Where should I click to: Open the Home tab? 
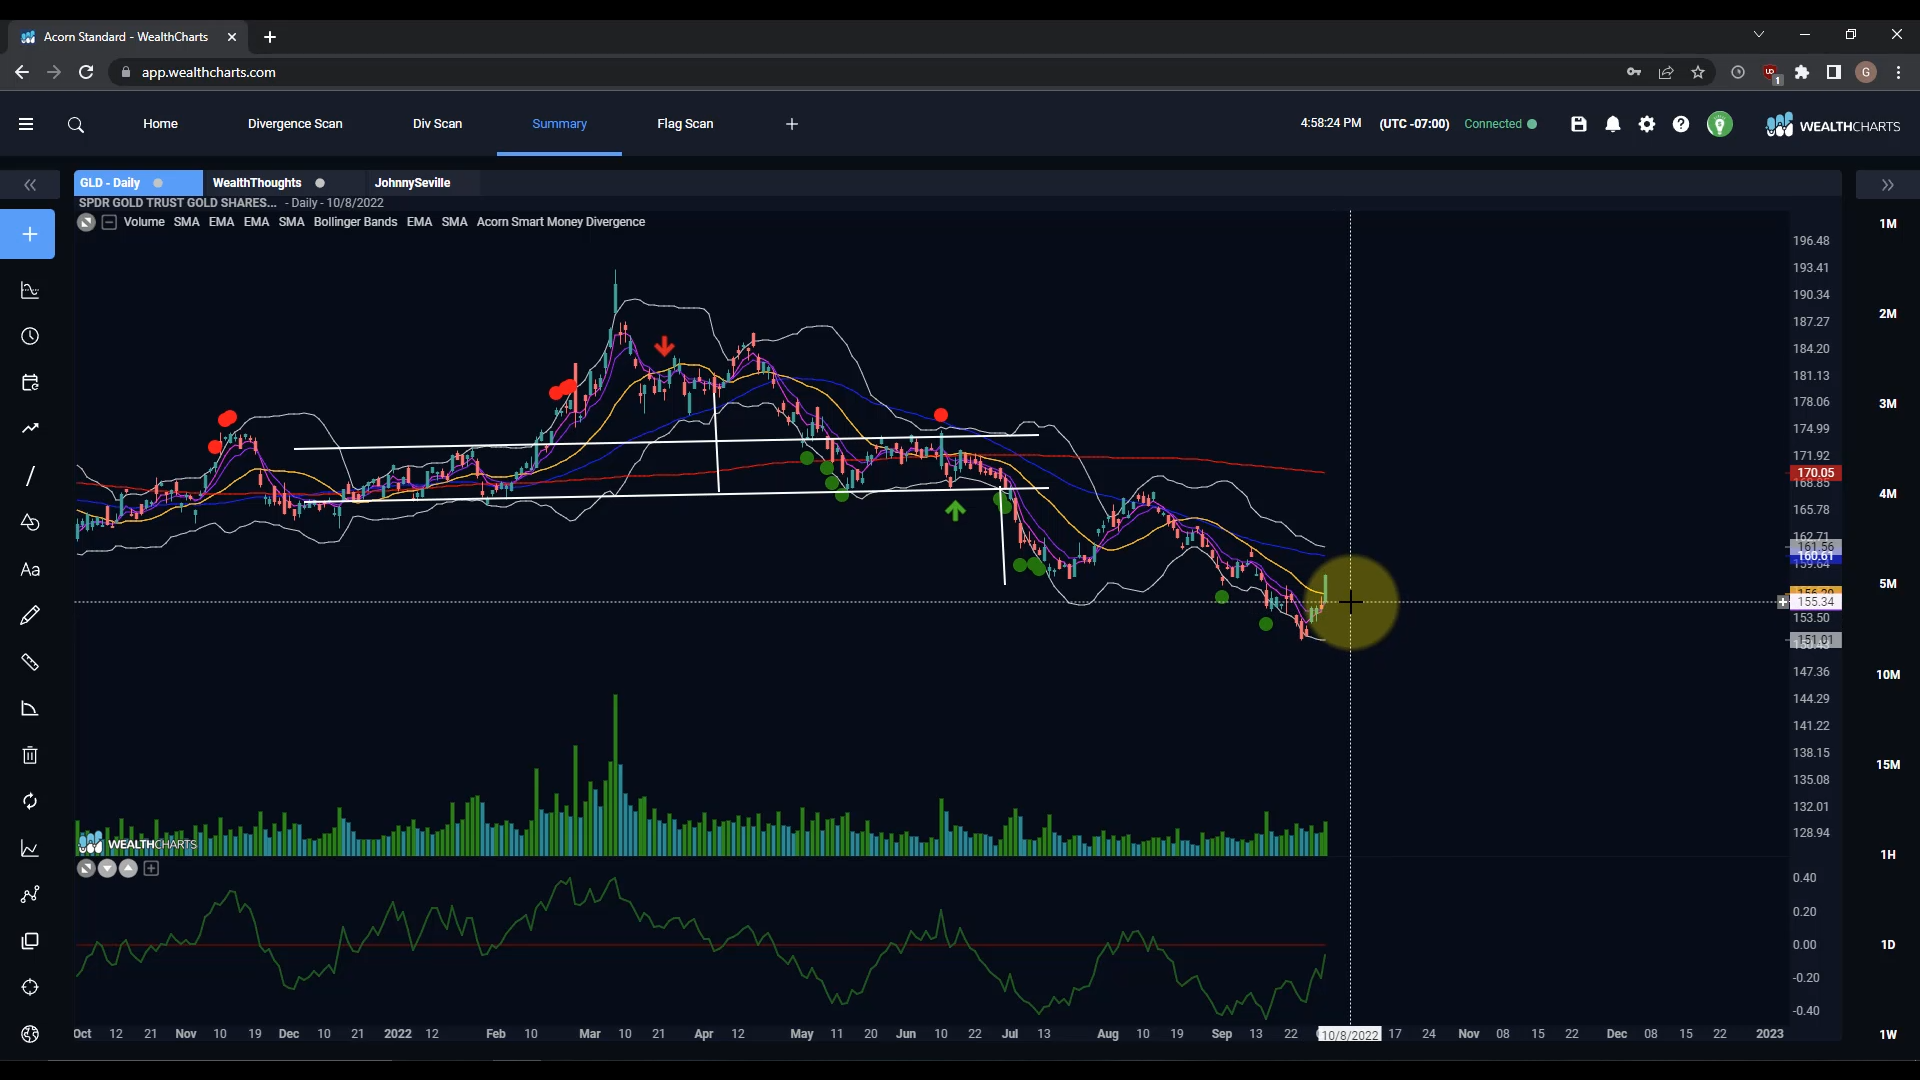(160, 124)
